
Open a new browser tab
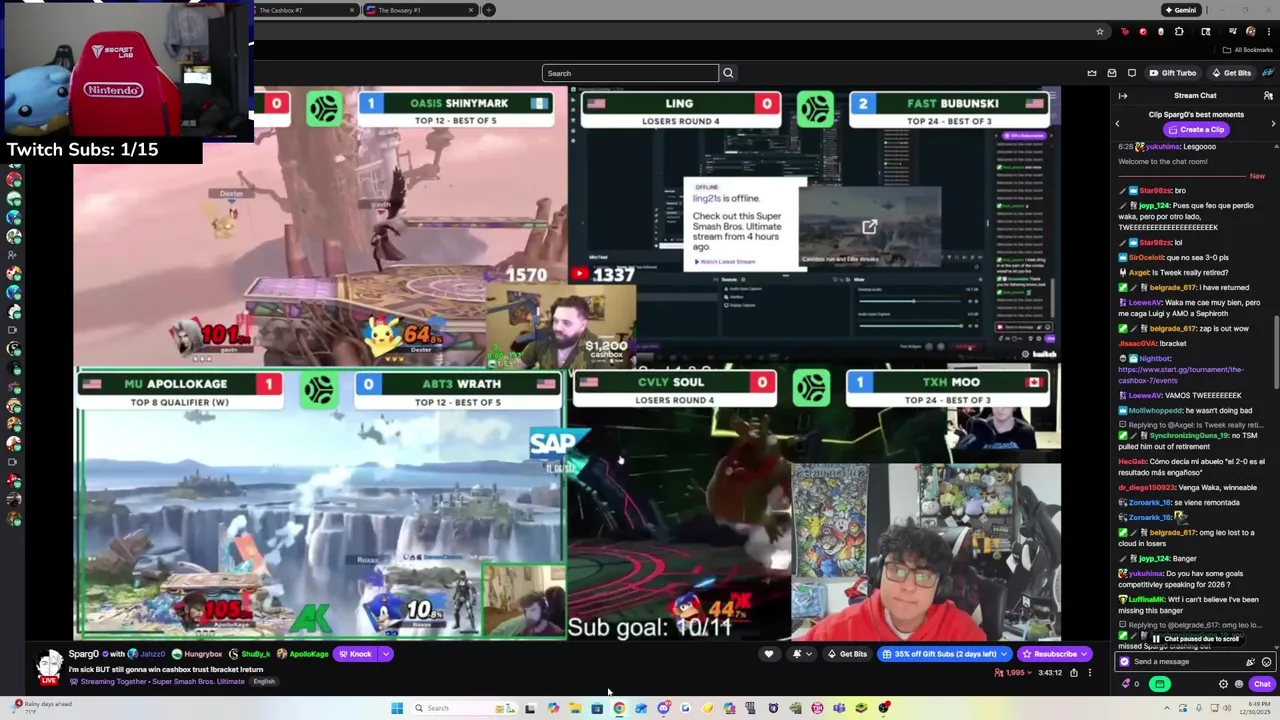(489, 10)
